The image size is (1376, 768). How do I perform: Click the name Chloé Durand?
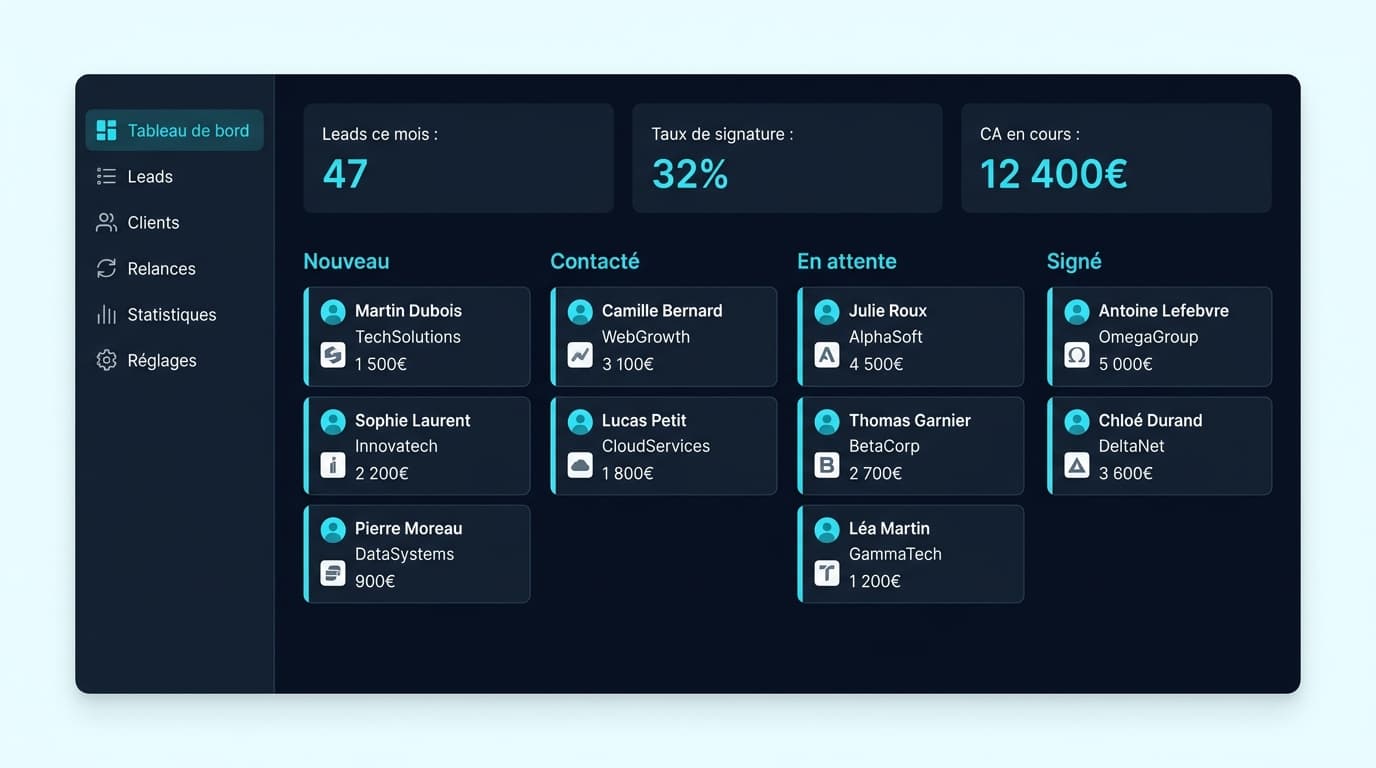(1150, 421)
